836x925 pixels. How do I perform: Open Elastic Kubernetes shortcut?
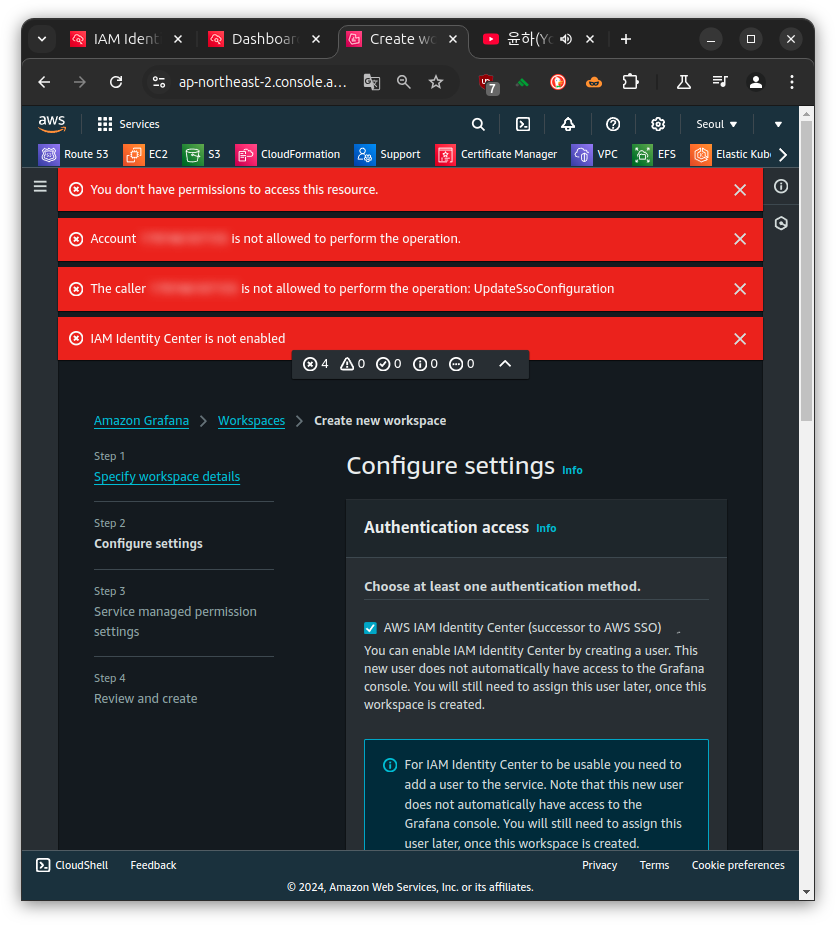point(730,155)
